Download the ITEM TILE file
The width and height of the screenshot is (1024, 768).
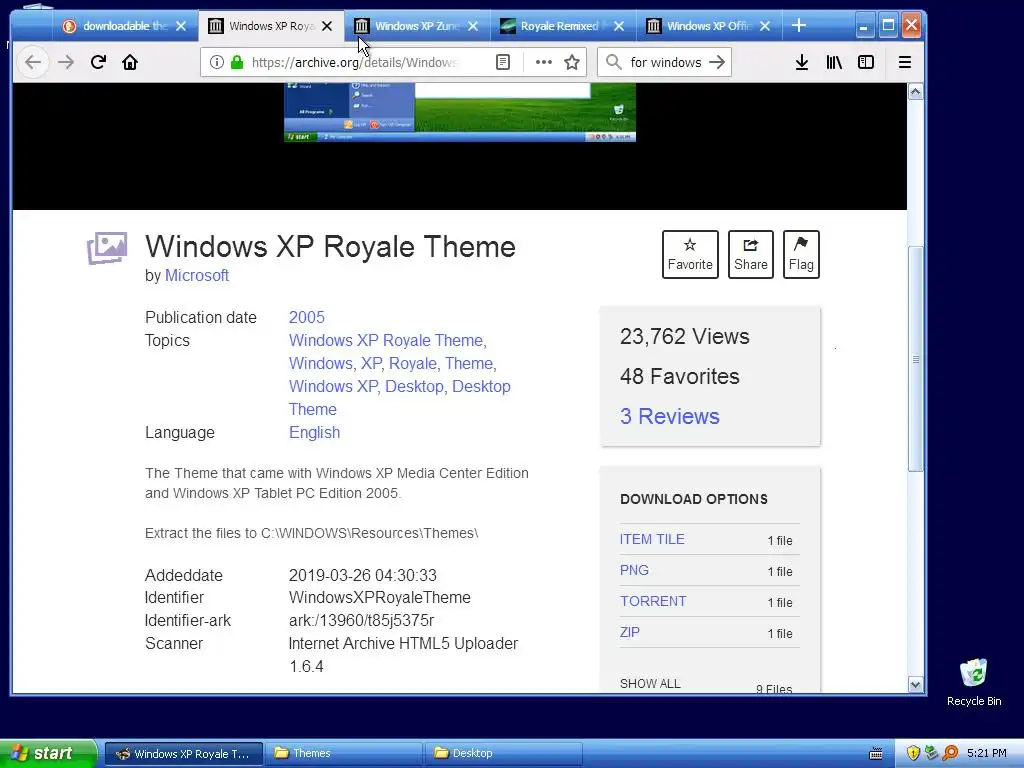pyautogui.click(x=652, y=539)
